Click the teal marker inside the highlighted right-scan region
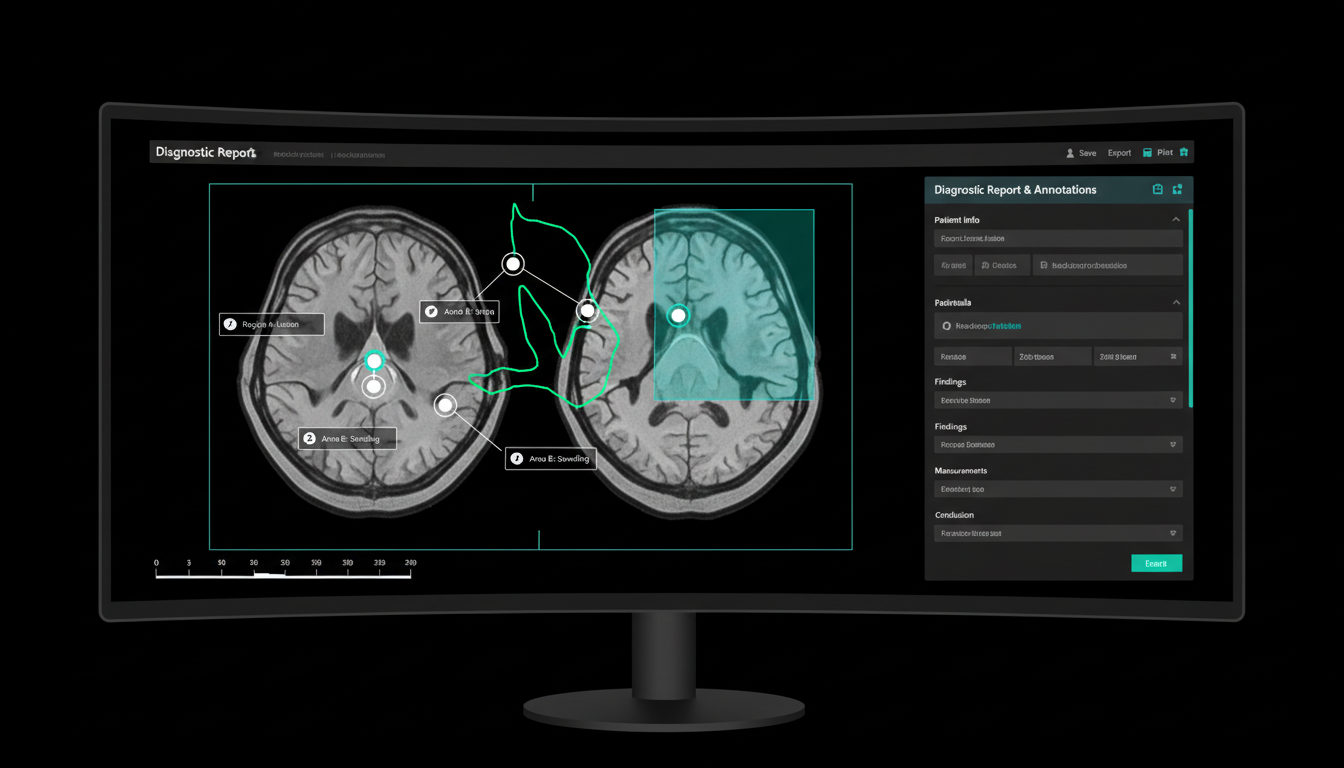The height and width of the screenshot is (768, 1344). point(679,316)
